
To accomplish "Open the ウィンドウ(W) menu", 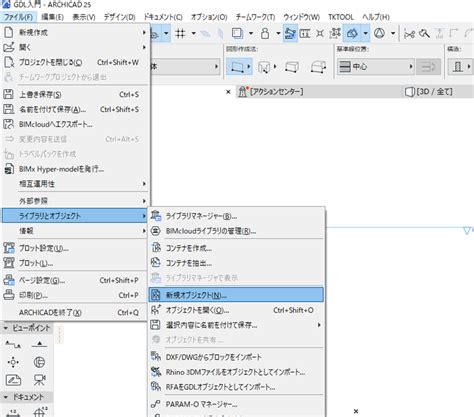I will (301, 17).
